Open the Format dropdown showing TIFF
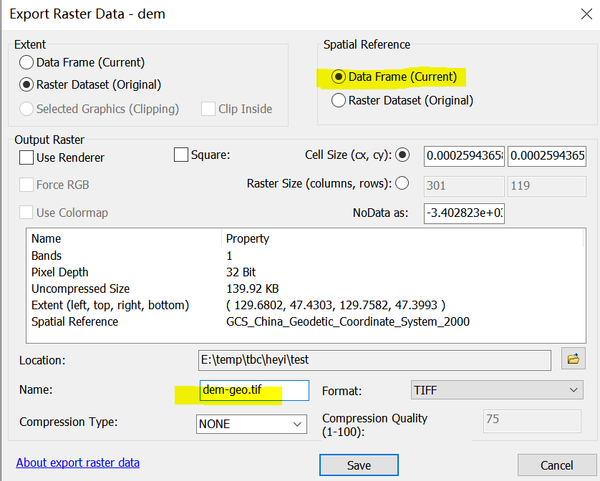Viewport: 600px width, 481px height. [x=494, y=390]
